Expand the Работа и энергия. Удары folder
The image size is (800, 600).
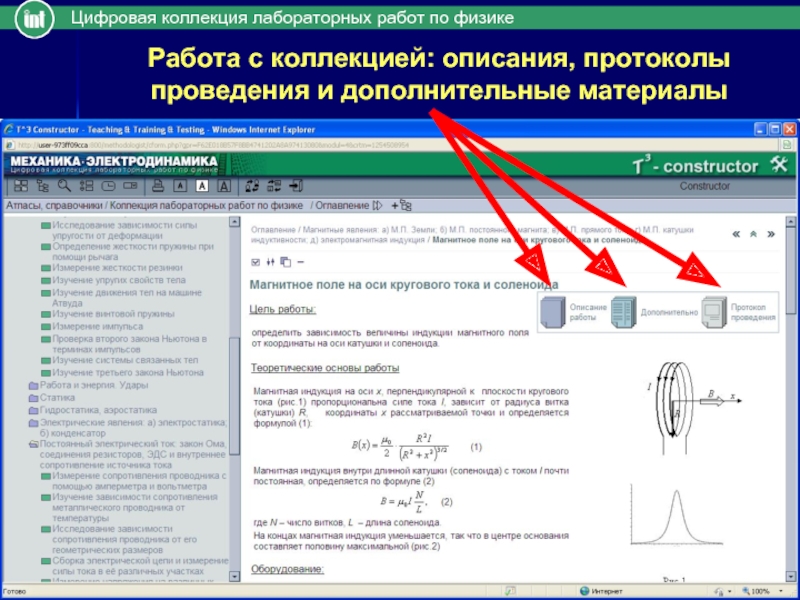(34, 386)
